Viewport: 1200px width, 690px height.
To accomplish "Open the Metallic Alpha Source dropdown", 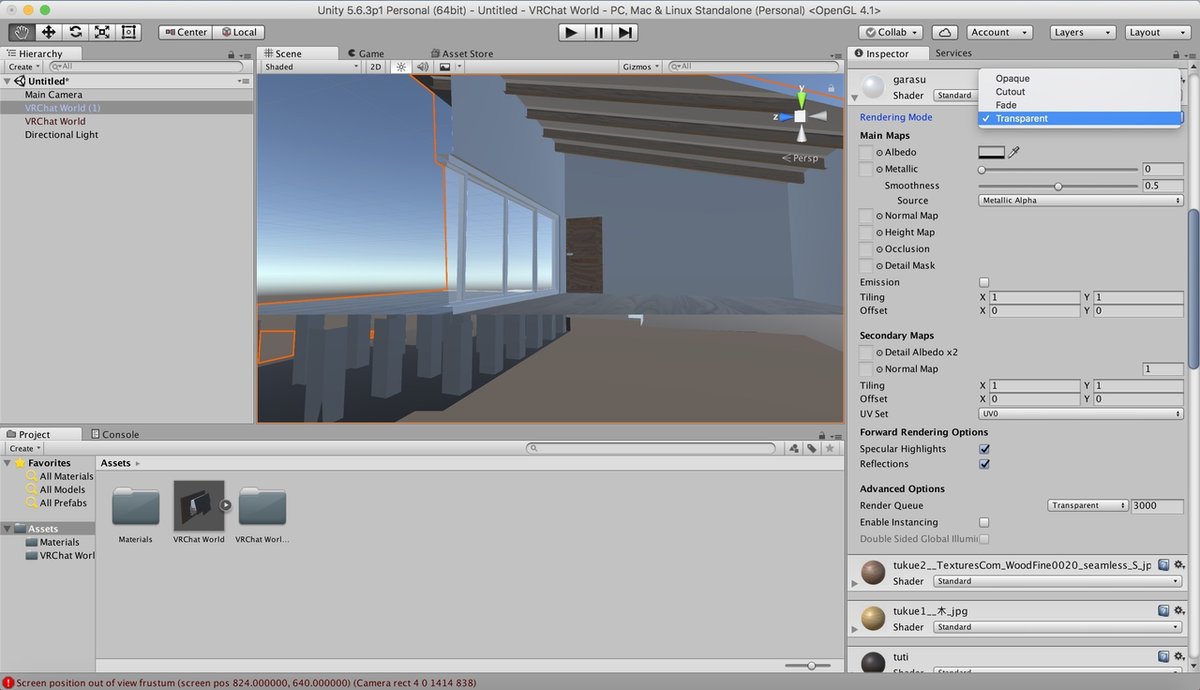I will 1080,199.
